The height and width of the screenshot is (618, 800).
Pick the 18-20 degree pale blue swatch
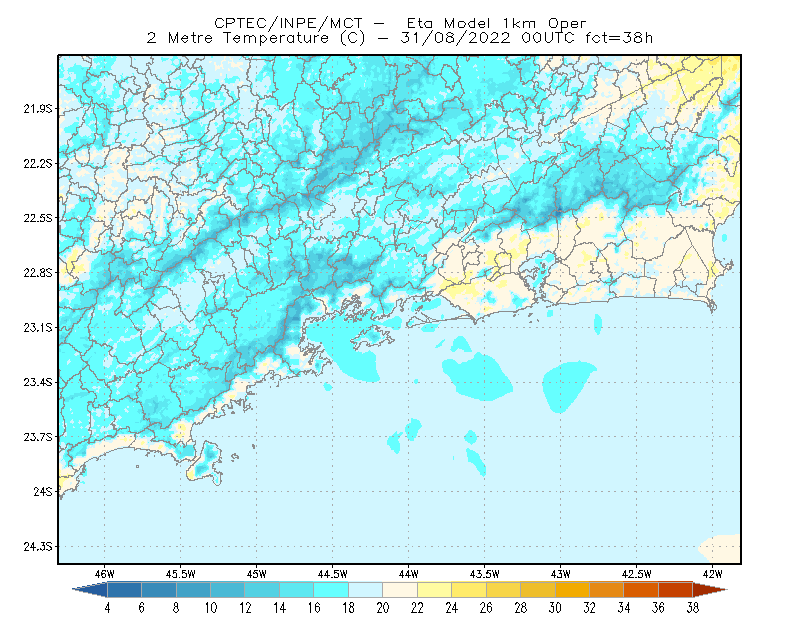365,590
